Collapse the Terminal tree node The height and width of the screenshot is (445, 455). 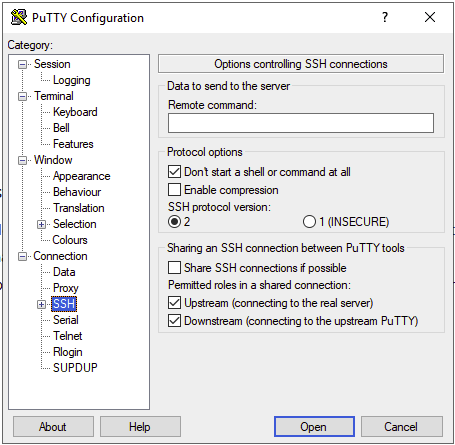(x=22, y=96)
